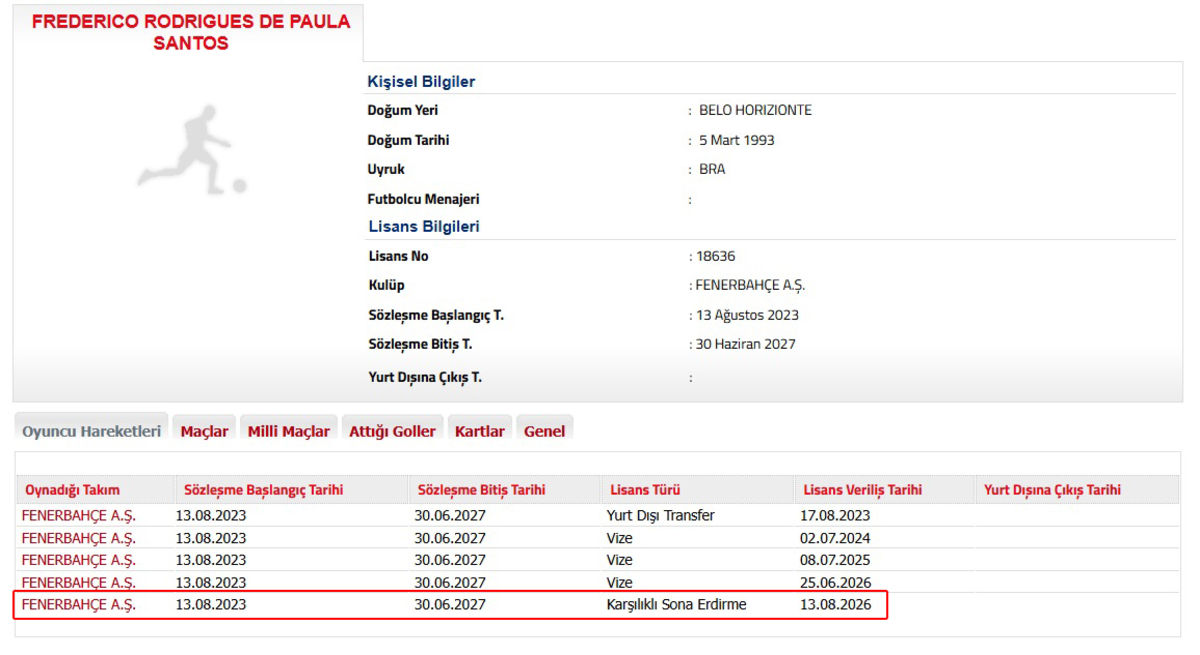This screenshot has height=655, width=1200.
Task: Select birth date value 5 Mart 1993
Action: [737, 140]
